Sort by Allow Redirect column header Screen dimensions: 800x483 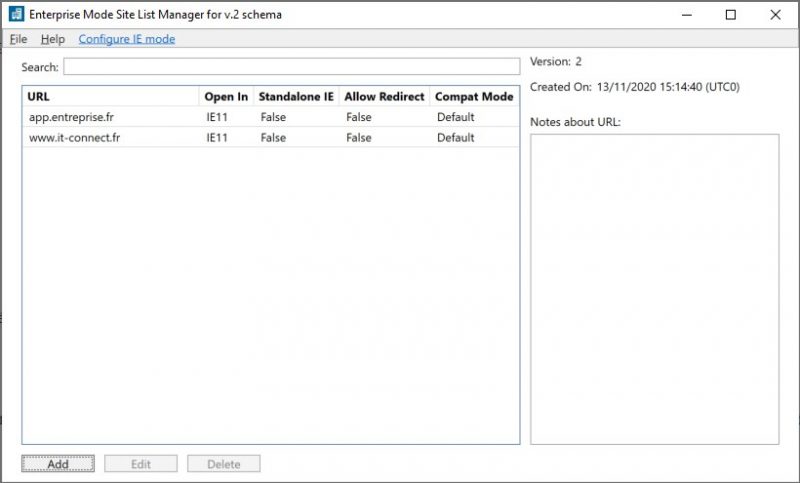[x=384, y=96]
